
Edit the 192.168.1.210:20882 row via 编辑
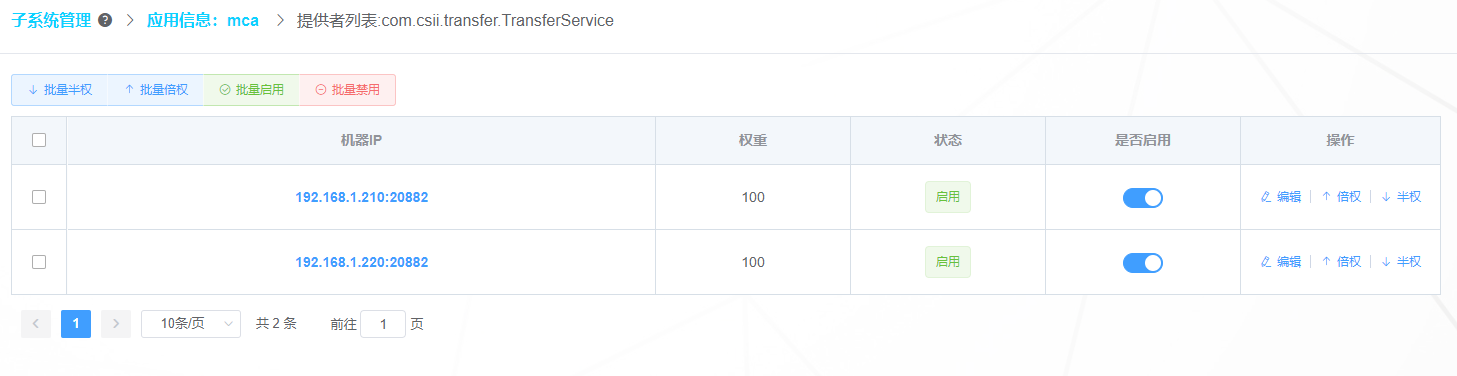click(x=1281, y=197)
